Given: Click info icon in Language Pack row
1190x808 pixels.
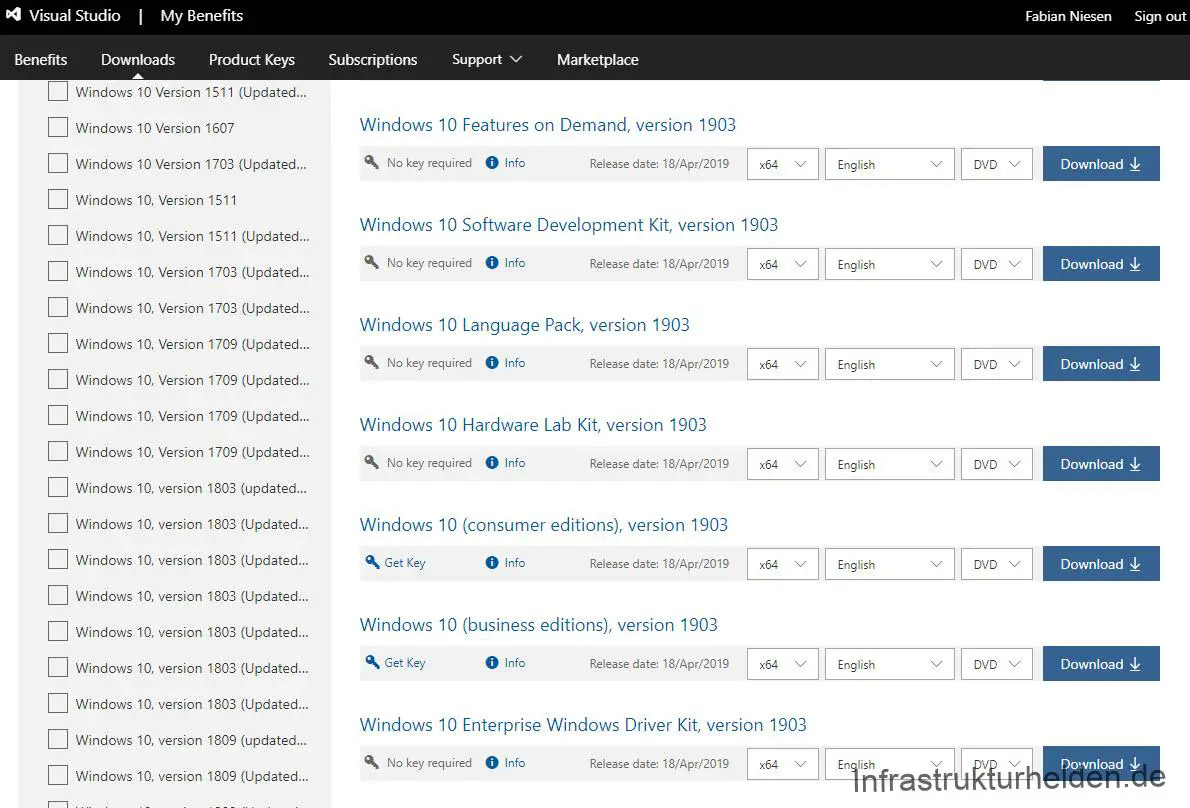Looking at the screenshot, I should pyautogui.click(x=492, y=363).
